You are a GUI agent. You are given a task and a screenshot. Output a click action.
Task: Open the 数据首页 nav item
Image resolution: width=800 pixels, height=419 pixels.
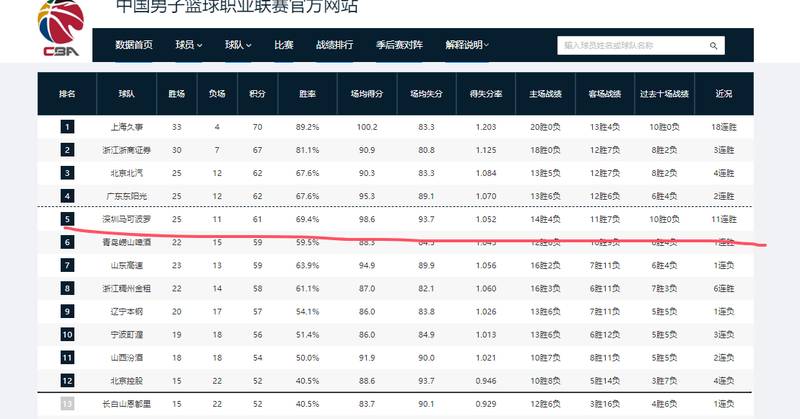pyautogui.click(x=134, y=45)
